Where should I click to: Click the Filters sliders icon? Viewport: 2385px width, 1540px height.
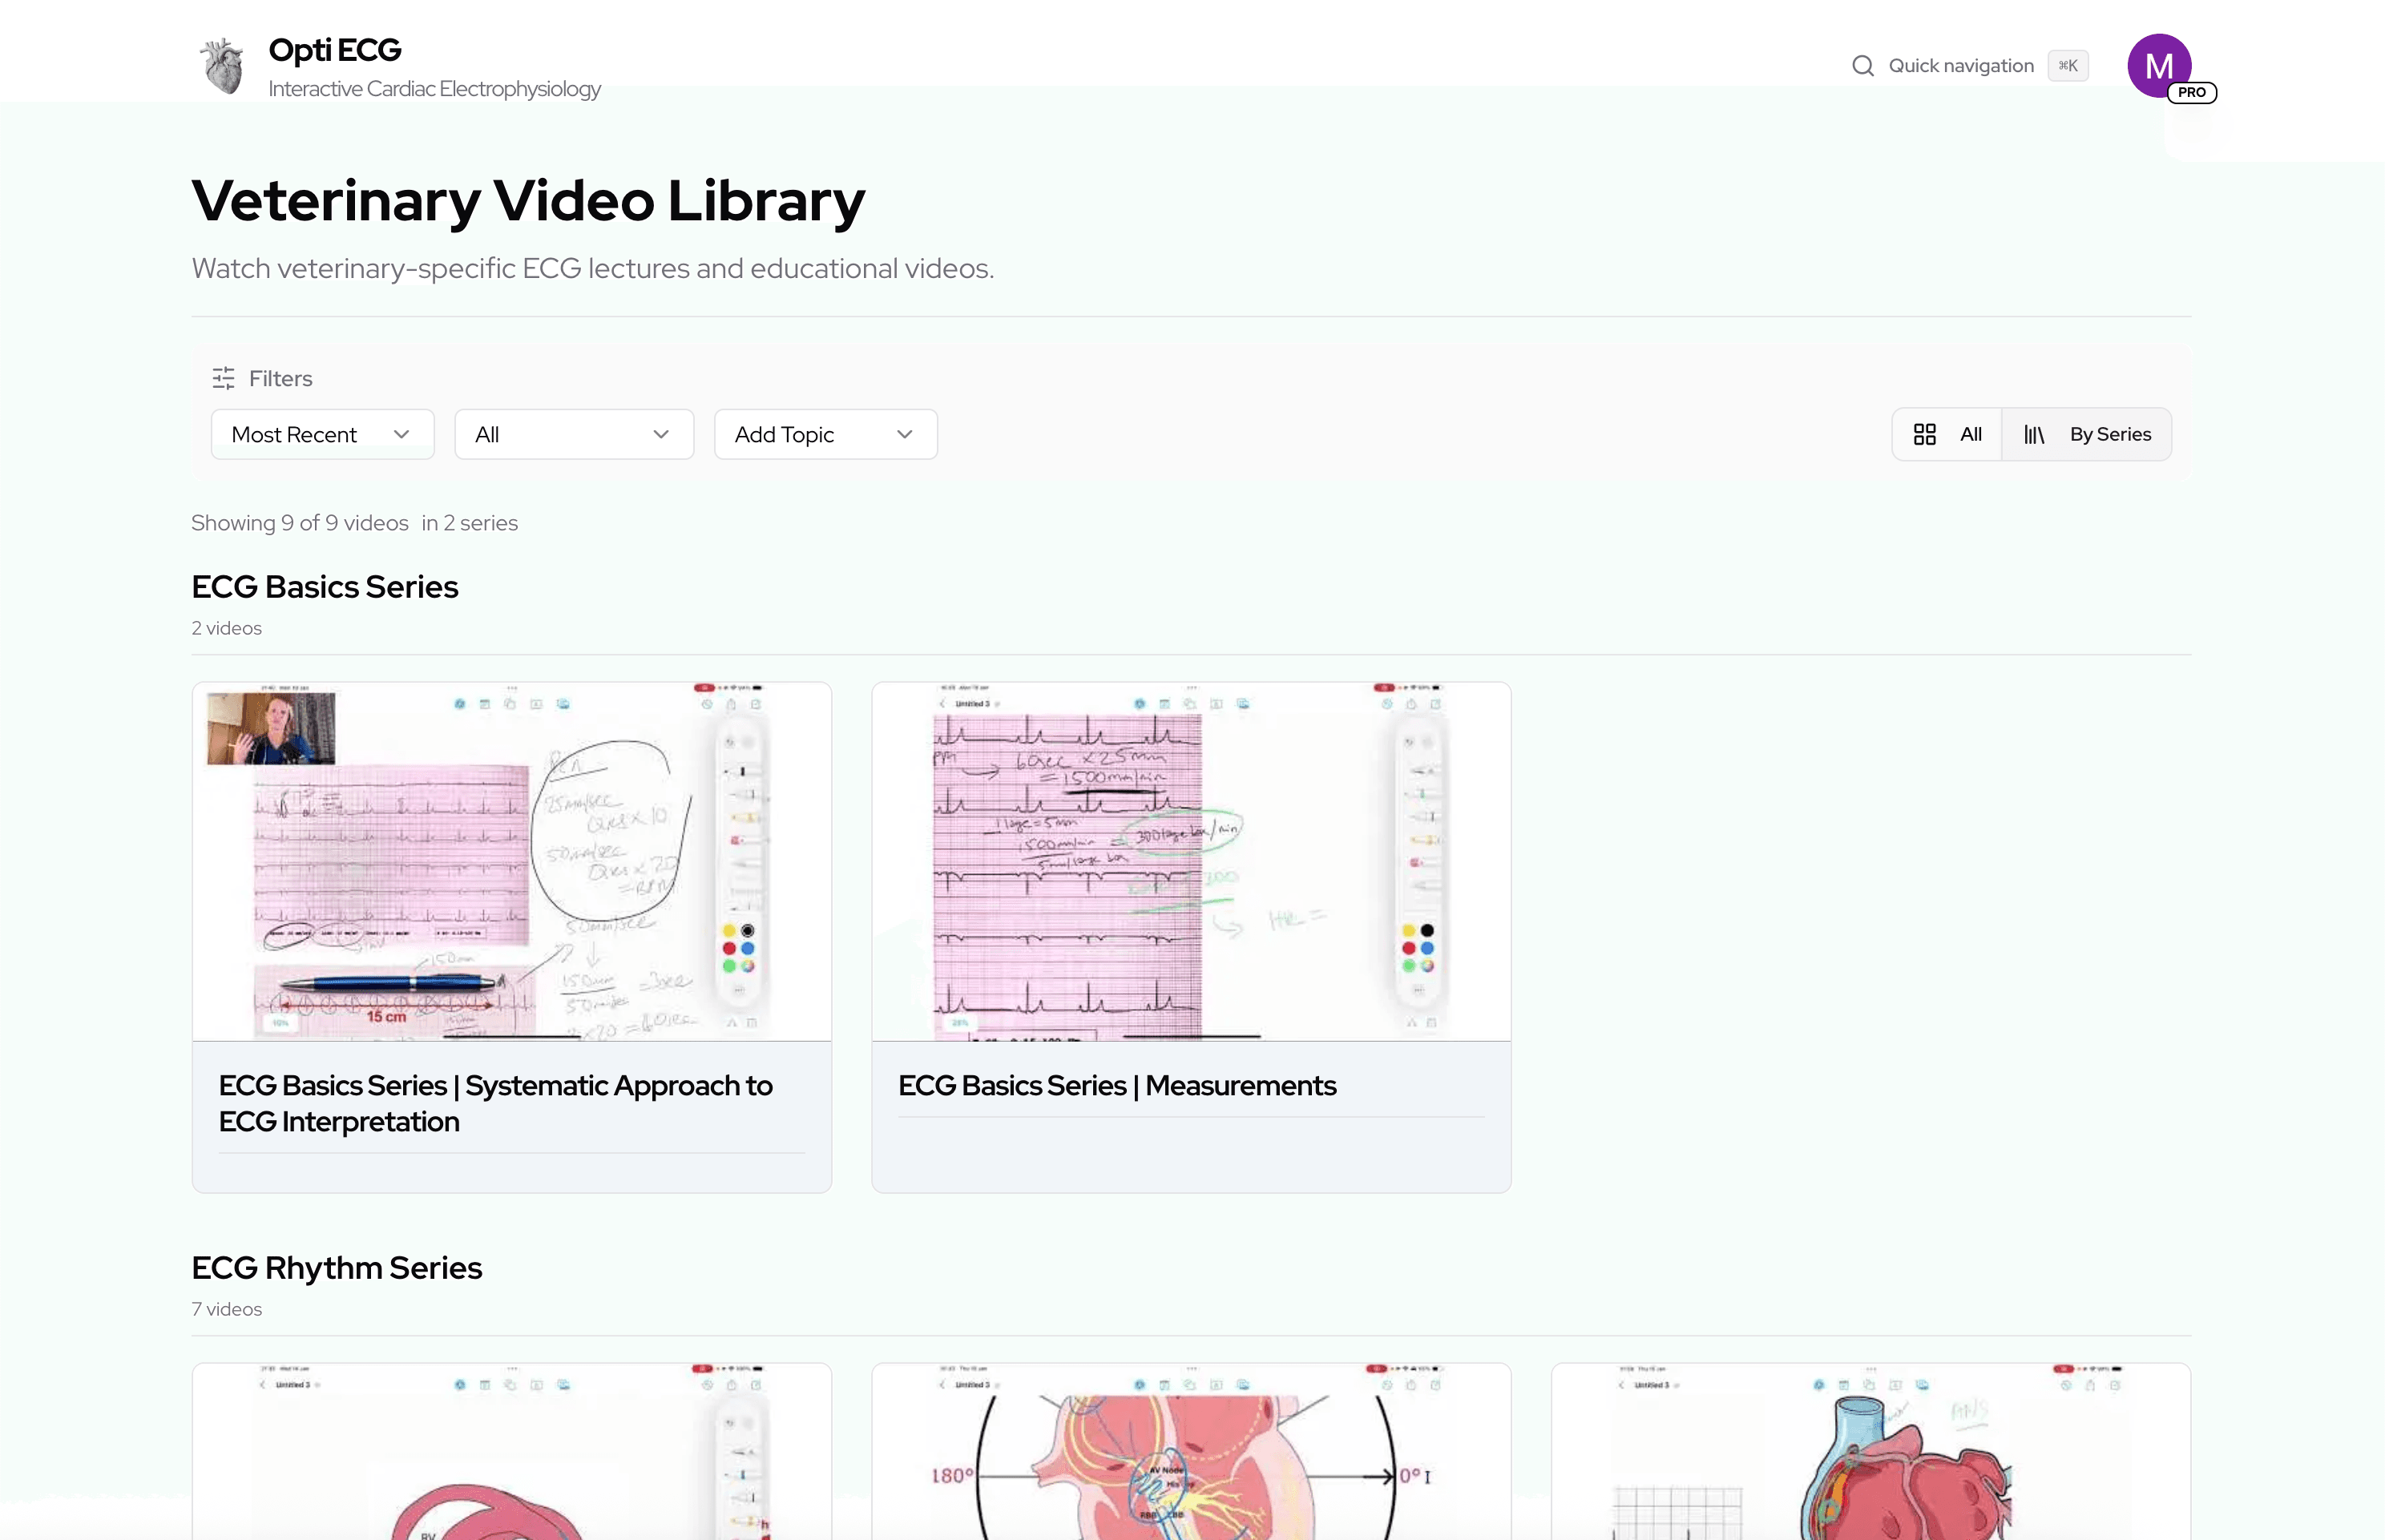pos(222,378)
